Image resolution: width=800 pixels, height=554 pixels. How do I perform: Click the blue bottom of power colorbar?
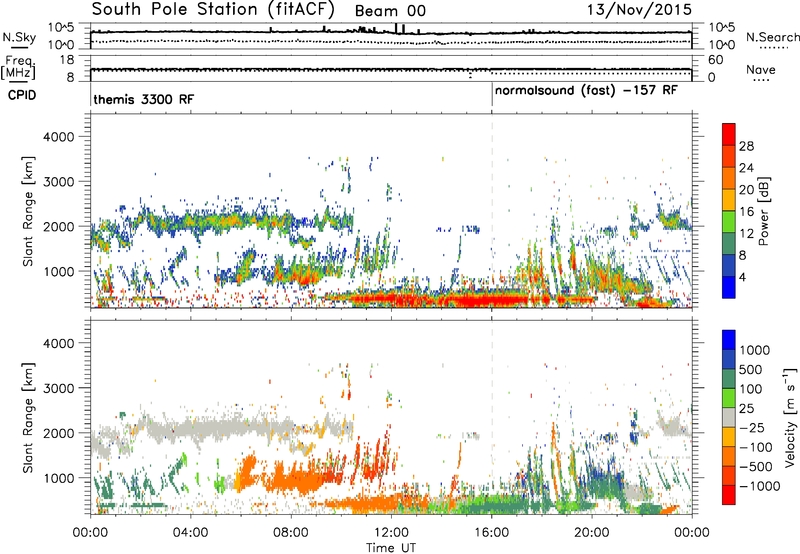tap(729, 287)
